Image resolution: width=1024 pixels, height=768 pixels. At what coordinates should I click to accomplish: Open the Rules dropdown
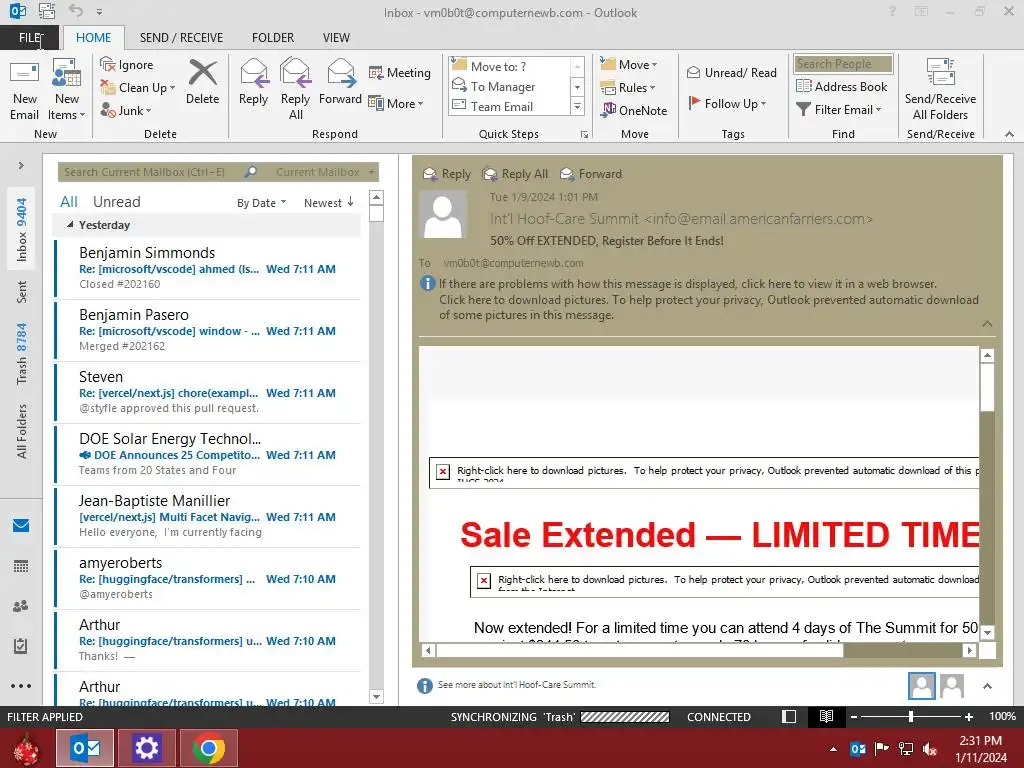pos(628,88)
